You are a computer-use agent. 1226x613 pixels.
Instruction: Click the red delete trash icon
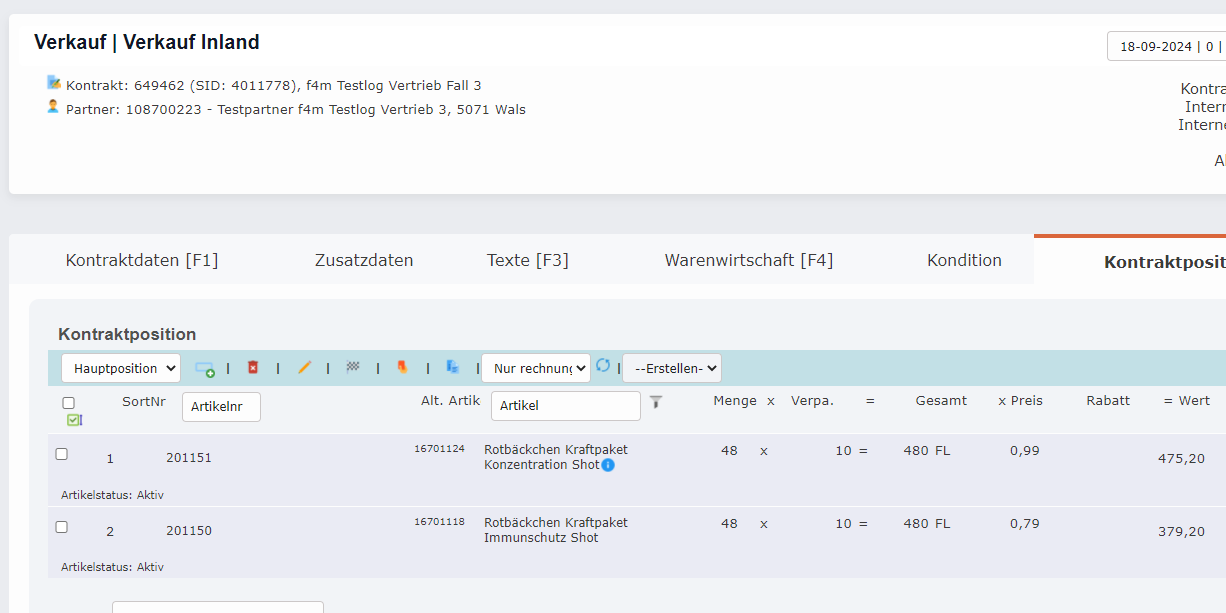click(253, 368)
